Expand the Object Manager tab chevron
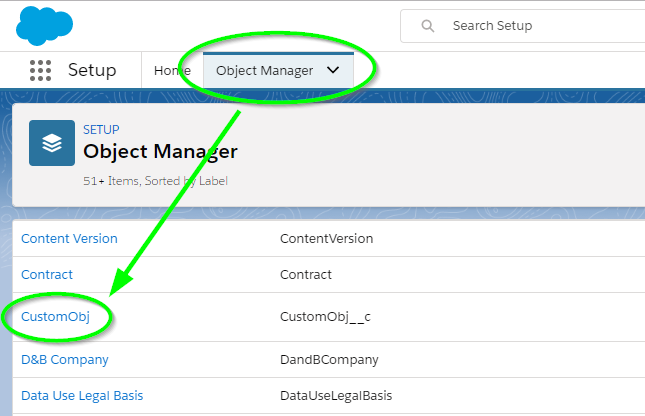Viewport: 645px width, 416px height. pyautogui.click(x=333, y=70)
